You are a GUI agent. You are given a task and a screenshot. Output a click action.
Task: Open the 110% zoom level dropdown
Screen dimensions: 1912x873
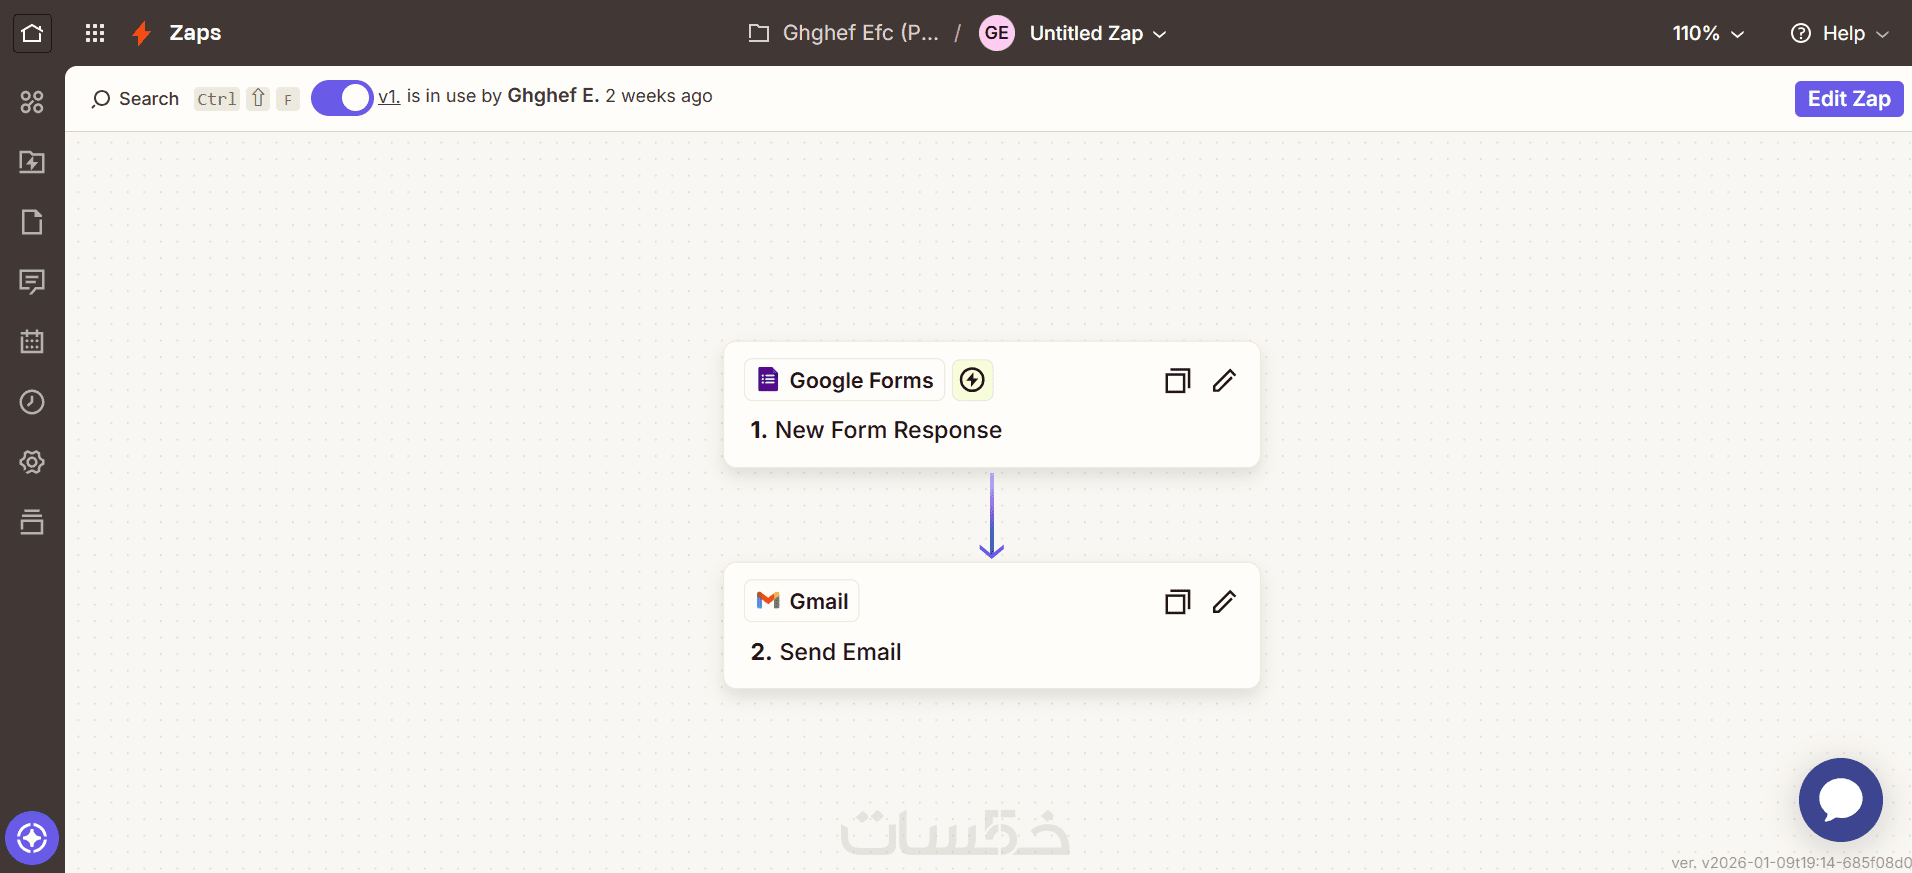[x=1708, y=33]
